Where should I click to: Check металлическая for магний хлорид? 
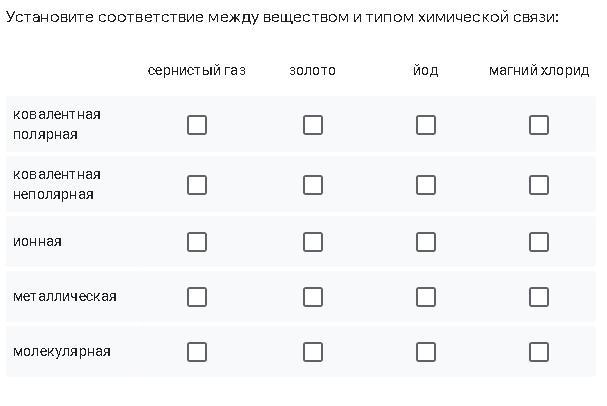point(539,297)
